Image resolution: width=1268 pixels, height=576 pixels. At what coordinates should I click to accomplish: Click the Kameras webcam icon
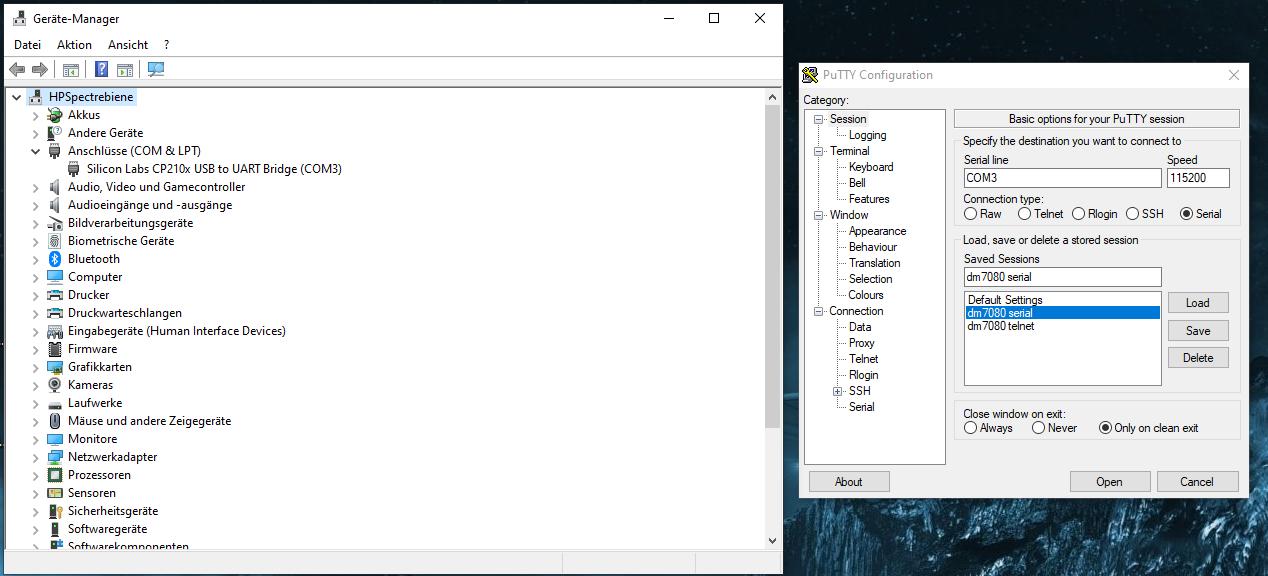click(55, 385)
